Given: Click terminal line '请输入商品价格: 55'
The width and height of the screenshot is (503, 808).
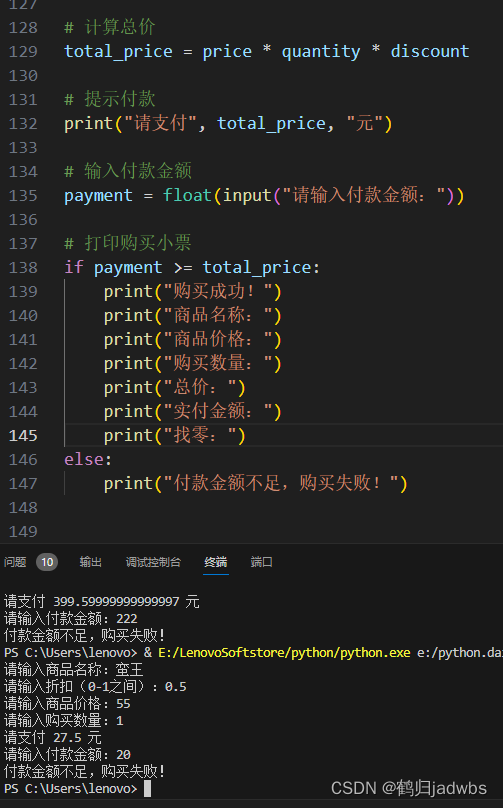Looking at the screenshot, I should tap(67, 703).
